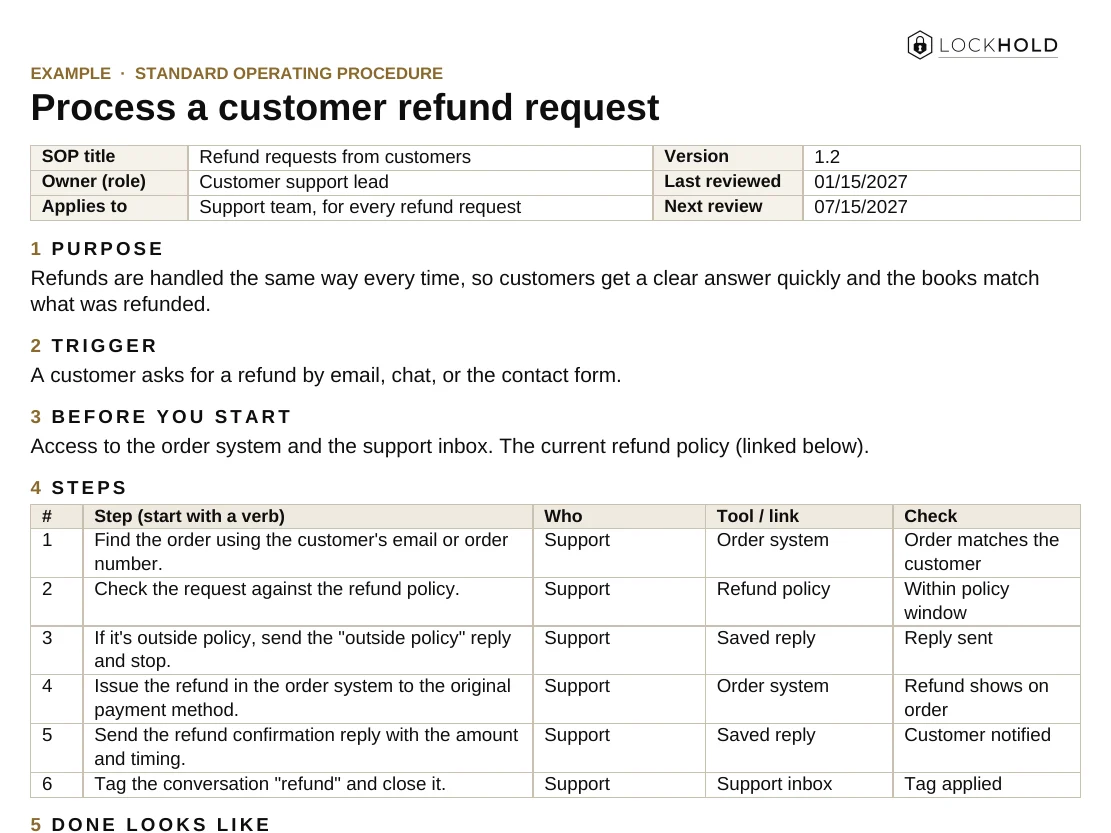Click the 'Owner (role)' label cell
Screen dimensions: 1111x833
(109, 182)
